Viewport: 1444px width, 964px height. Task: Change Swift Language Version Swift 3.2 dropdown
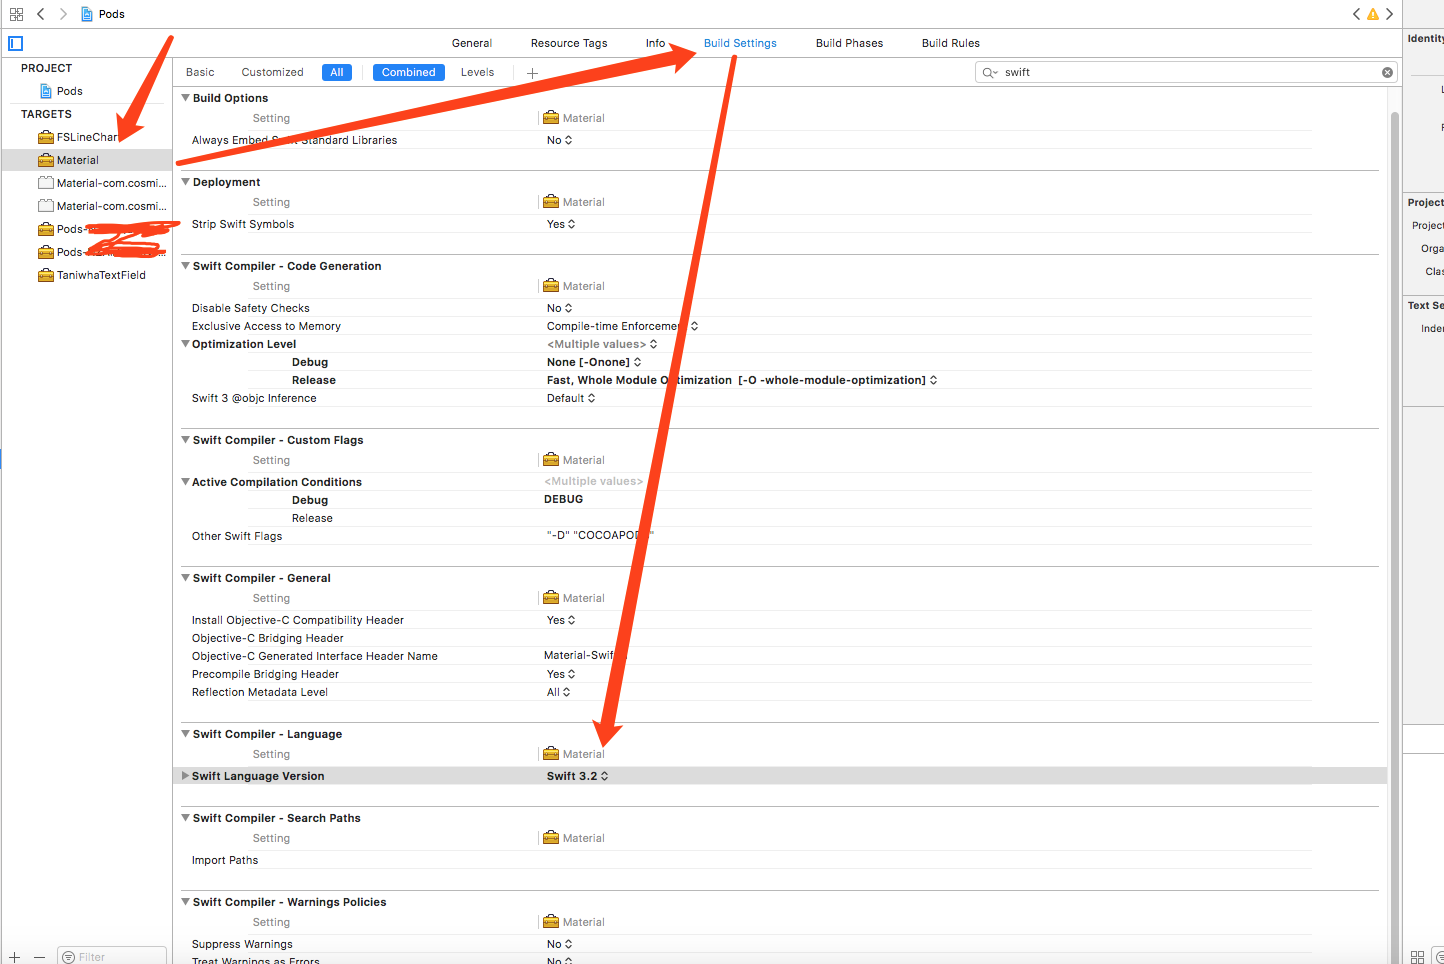[577, 776]
